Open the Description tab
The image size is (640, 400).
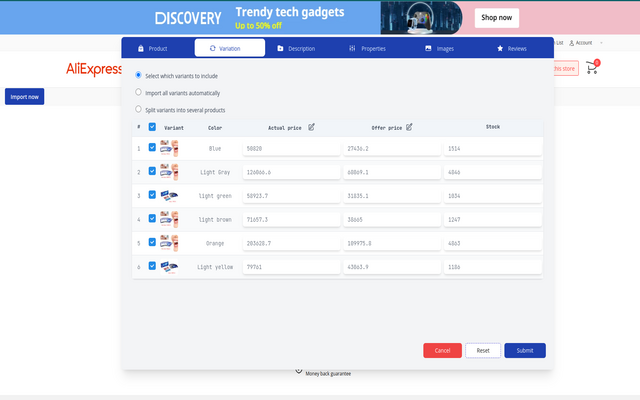pos(296,48)
